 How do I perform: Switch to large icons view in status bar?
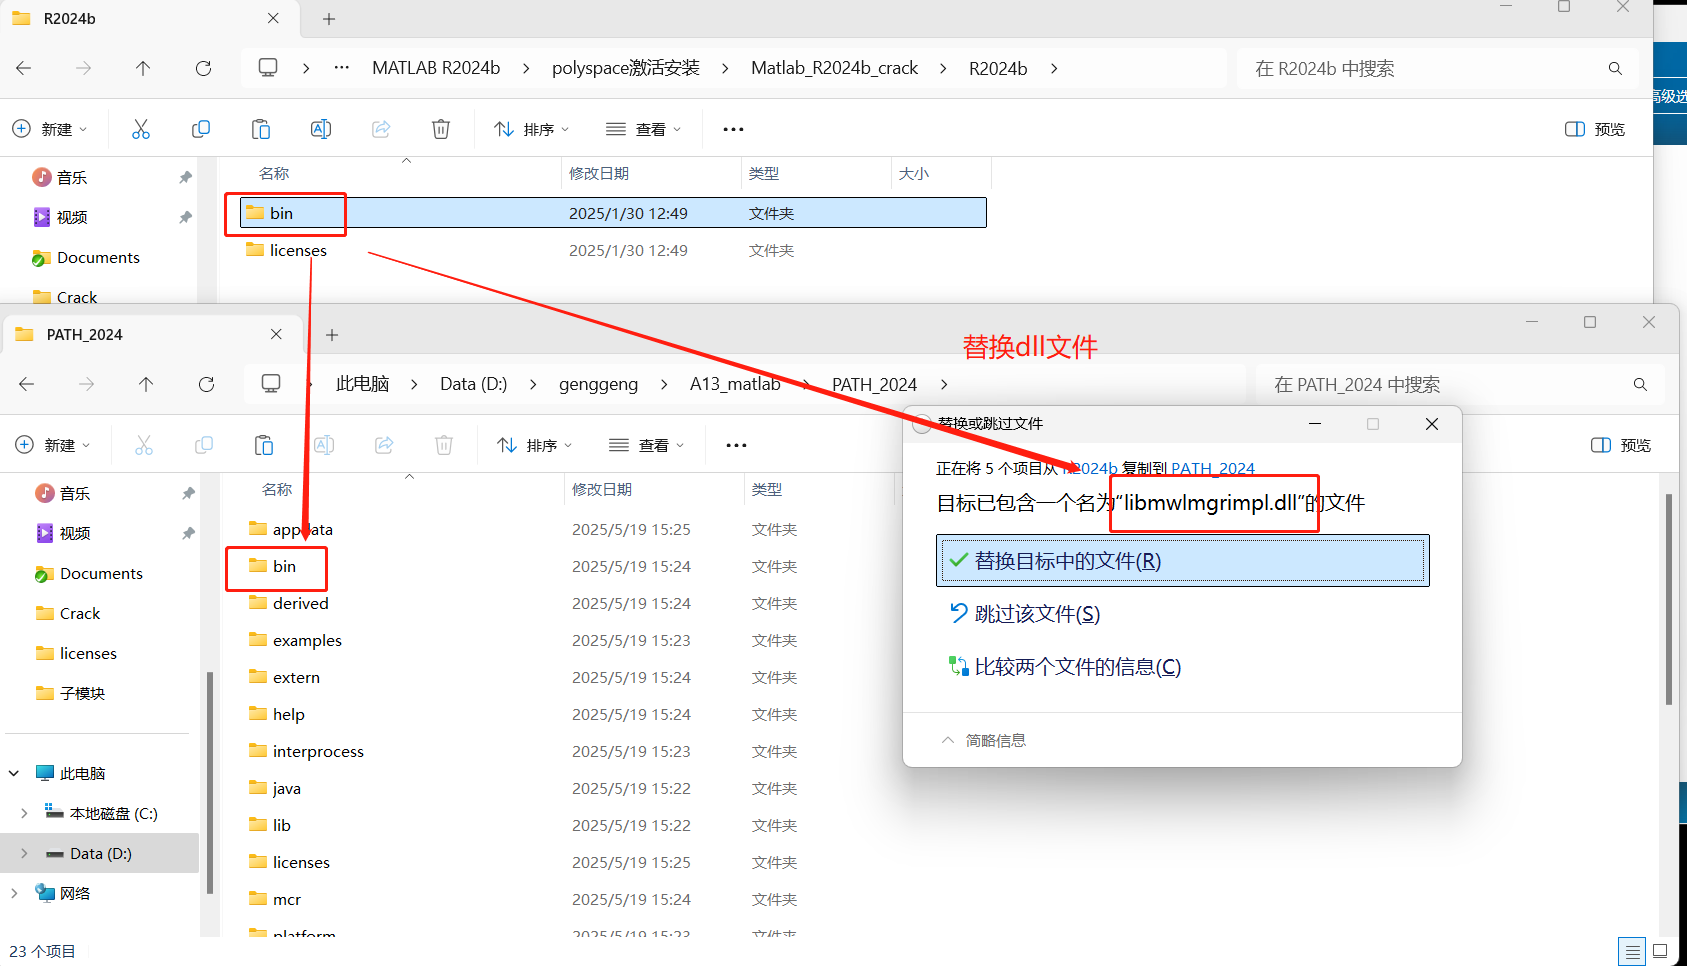(x=1660, y=951)
